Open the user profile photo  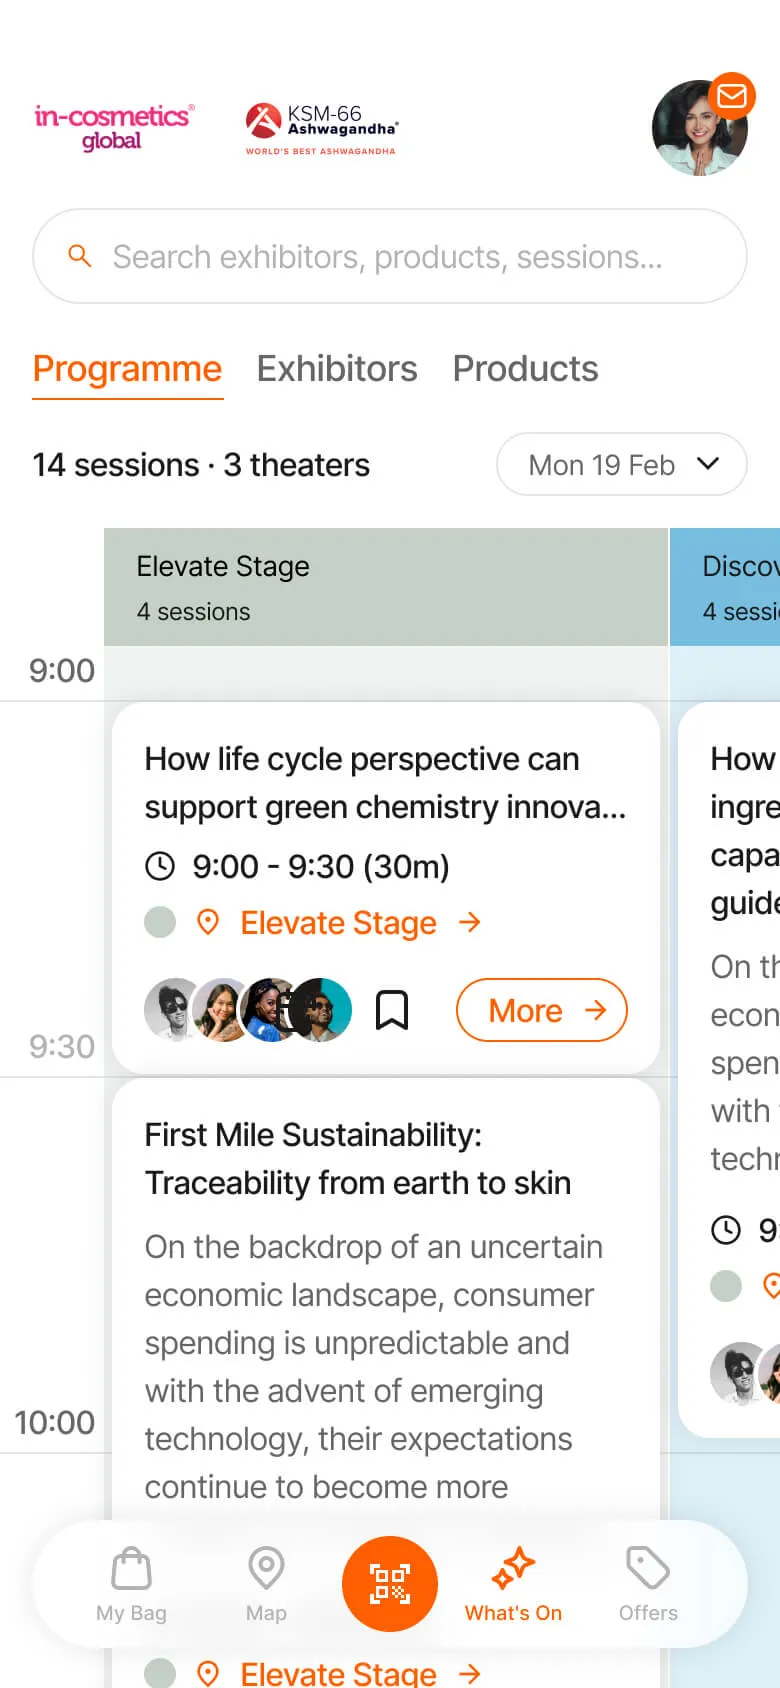tap(695, 132)
